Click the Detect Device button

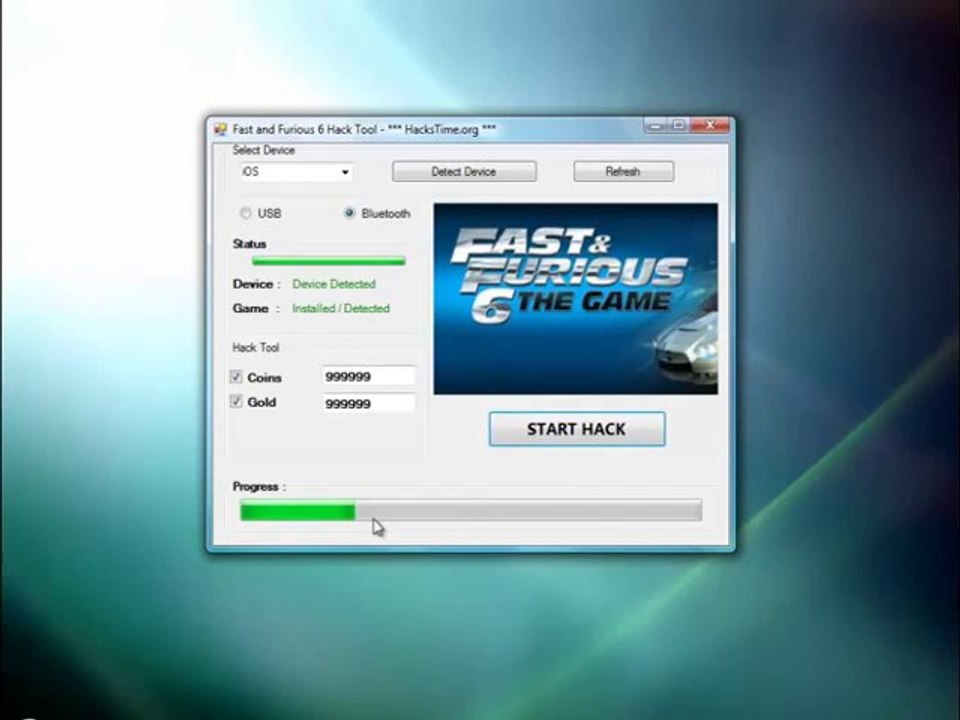point(464,171)
